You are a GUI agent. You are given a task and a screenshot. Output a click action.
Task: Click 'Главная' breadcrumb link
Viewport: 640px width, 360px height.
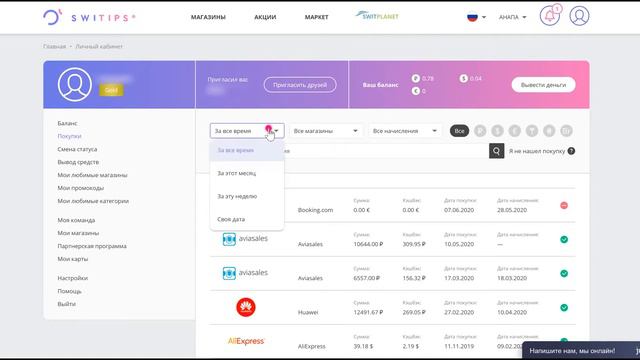[x=54, y=47]
